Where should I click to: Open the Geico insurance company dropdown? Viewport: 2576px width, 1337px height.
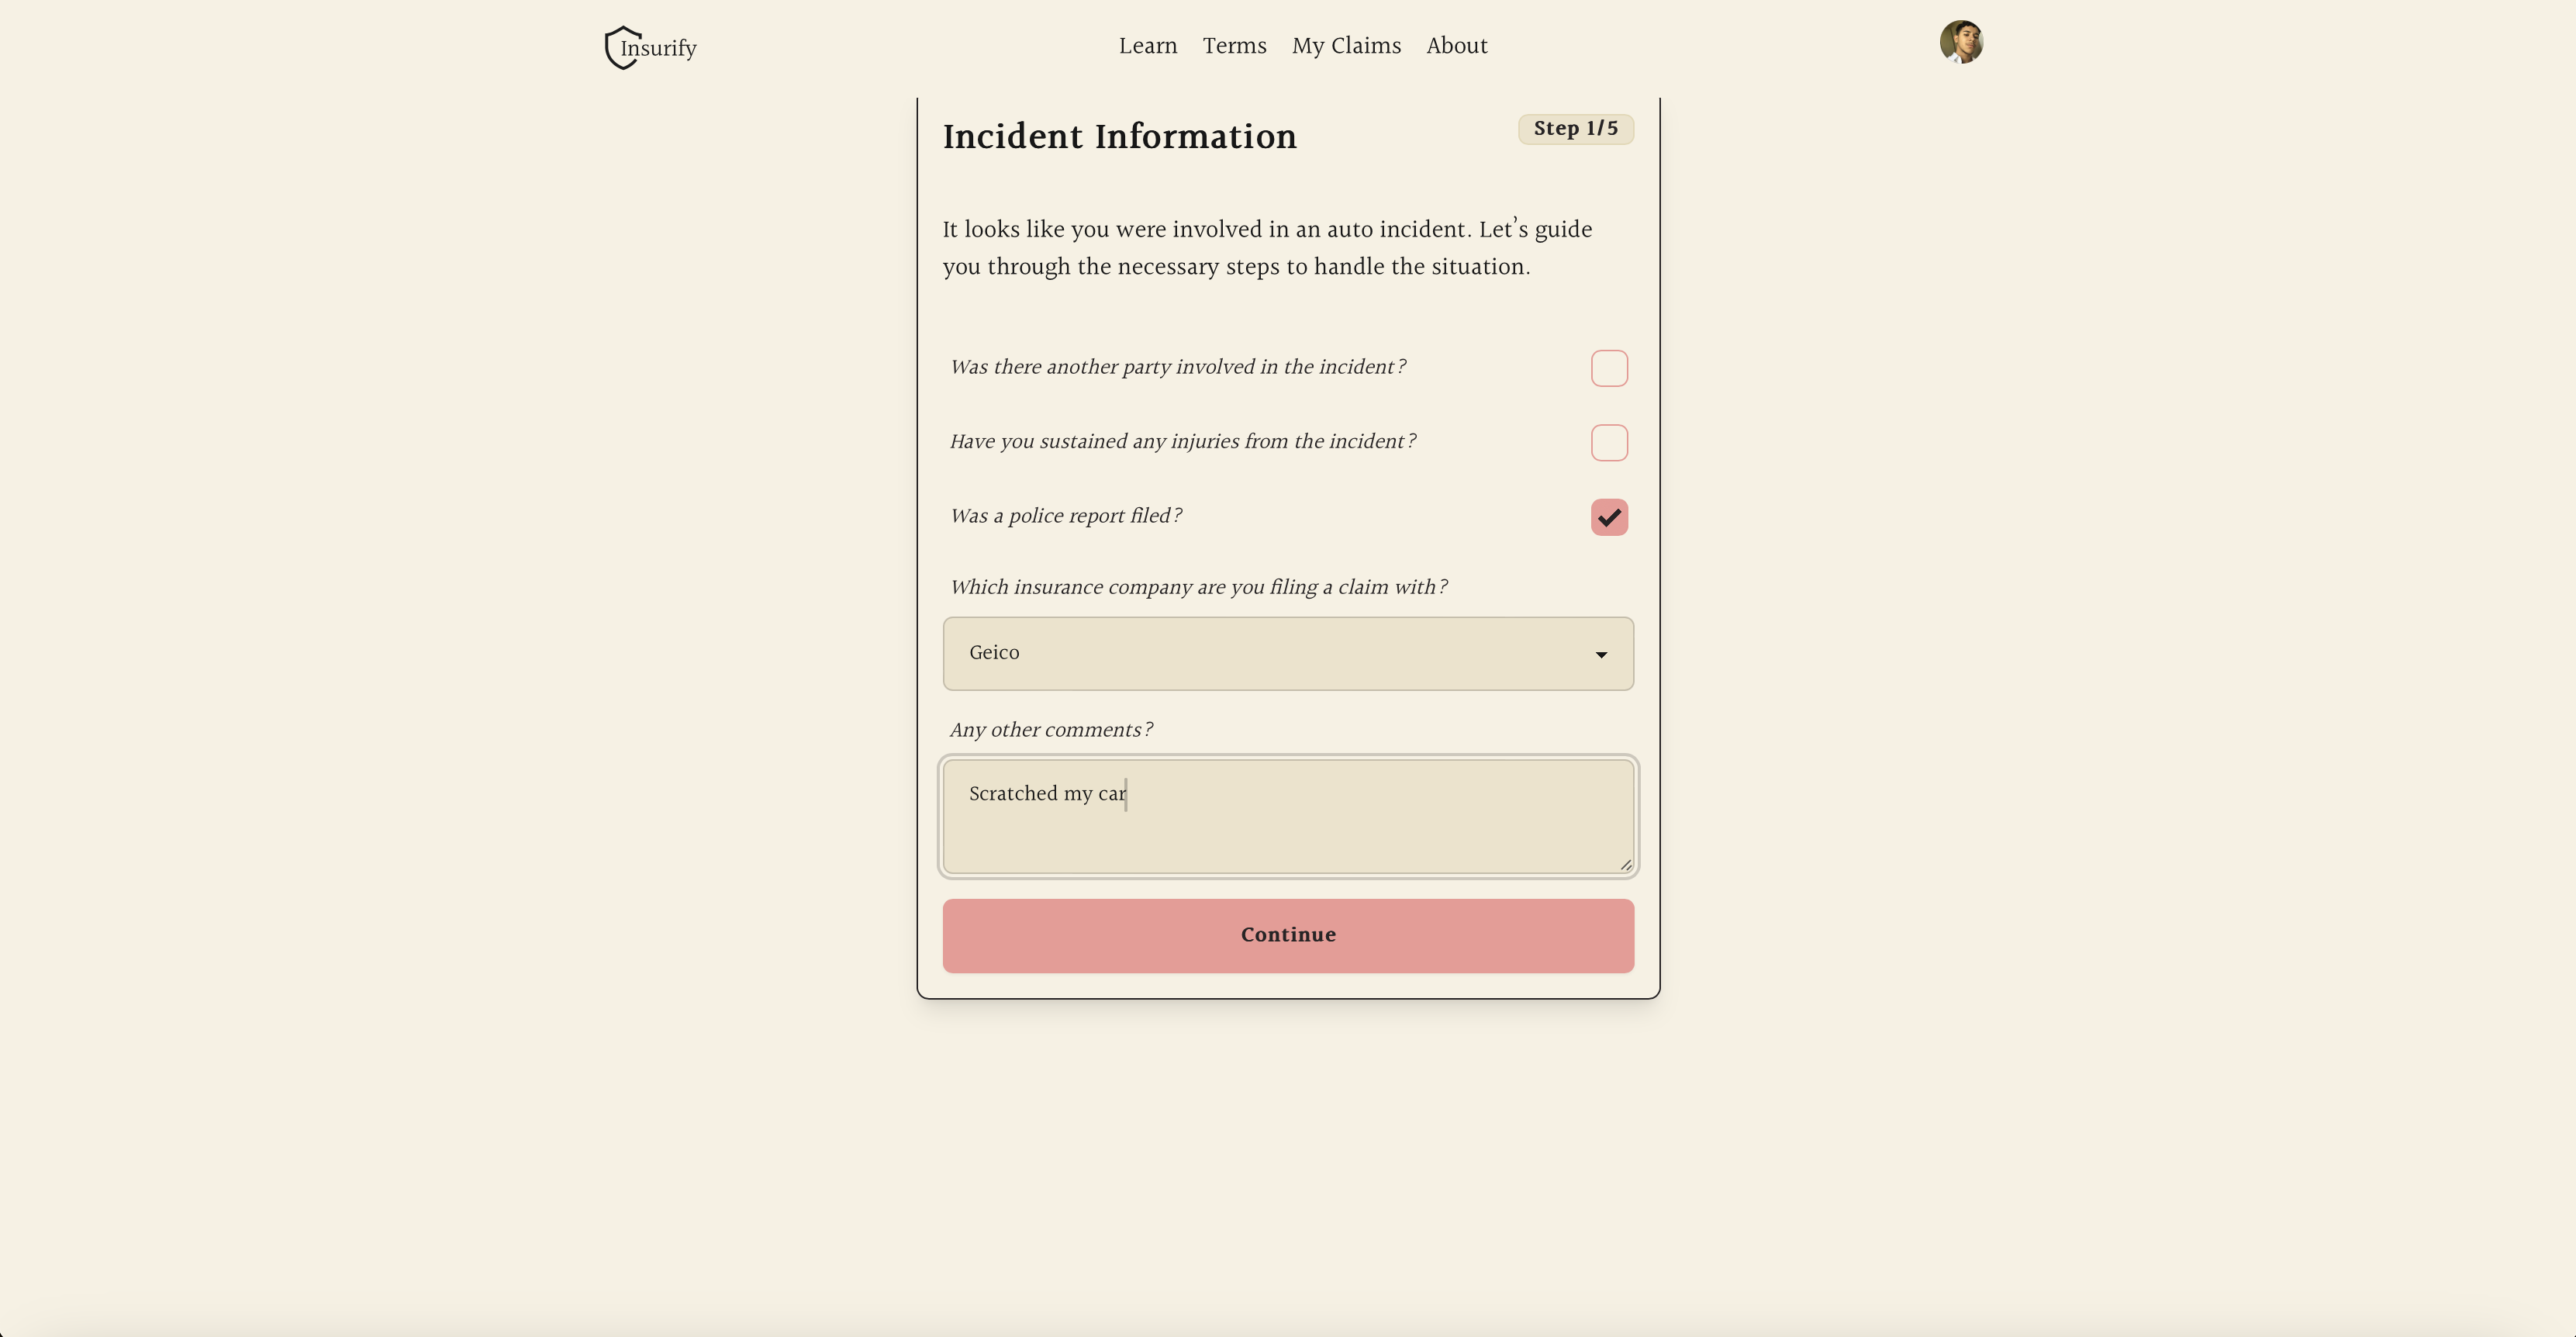1287,653
